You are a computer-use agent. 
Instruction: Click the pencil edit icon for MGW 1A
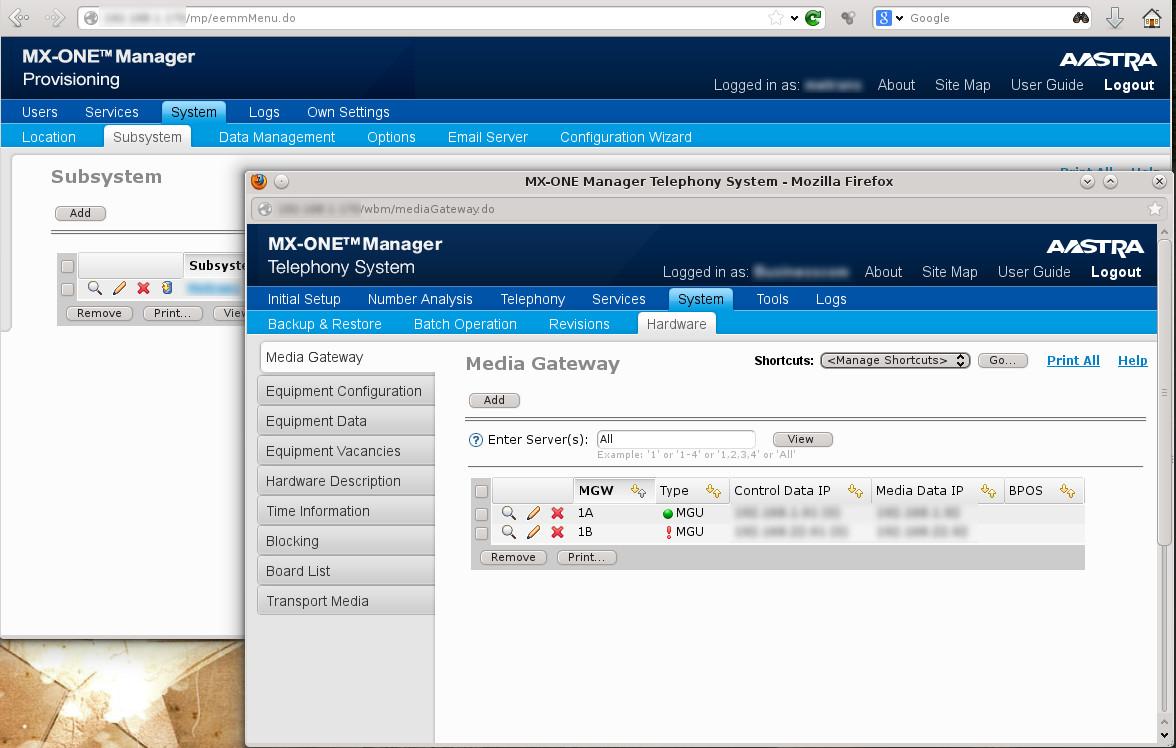click(x=533, y=513)
